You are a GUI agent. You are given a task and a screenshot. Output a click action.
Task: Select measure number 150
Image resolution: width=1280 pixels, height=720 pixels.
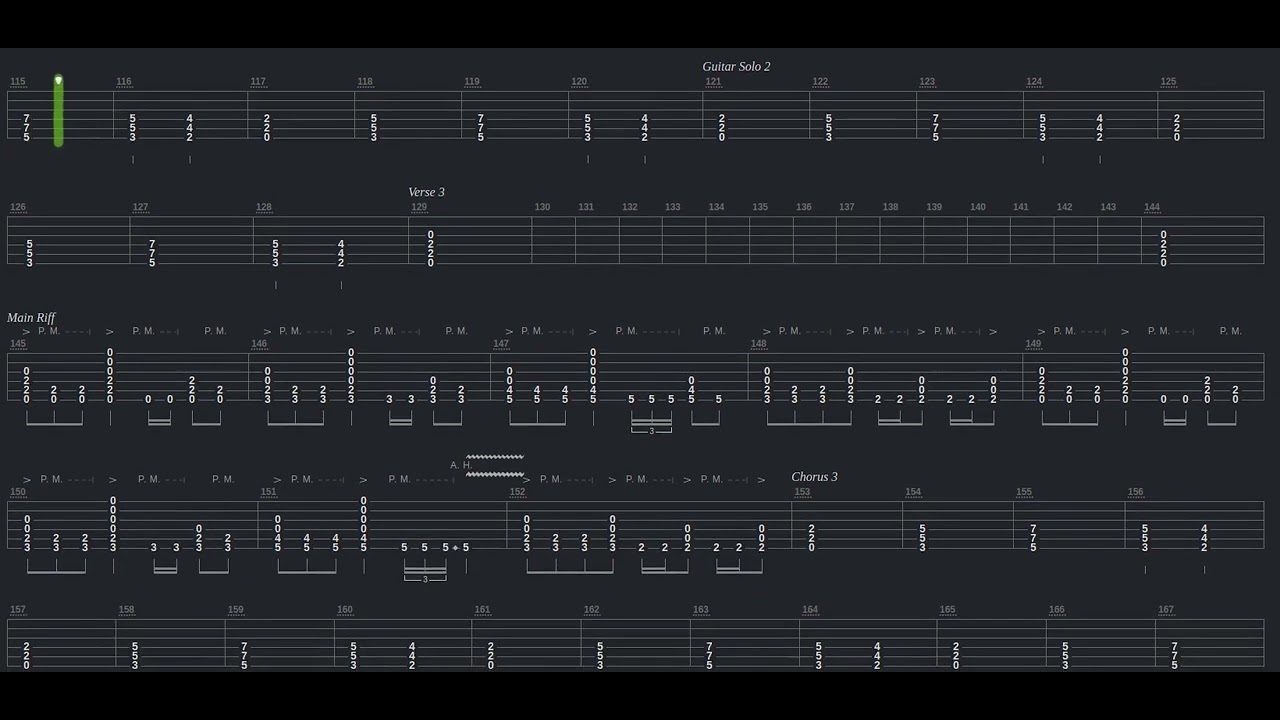coord(18,492)
